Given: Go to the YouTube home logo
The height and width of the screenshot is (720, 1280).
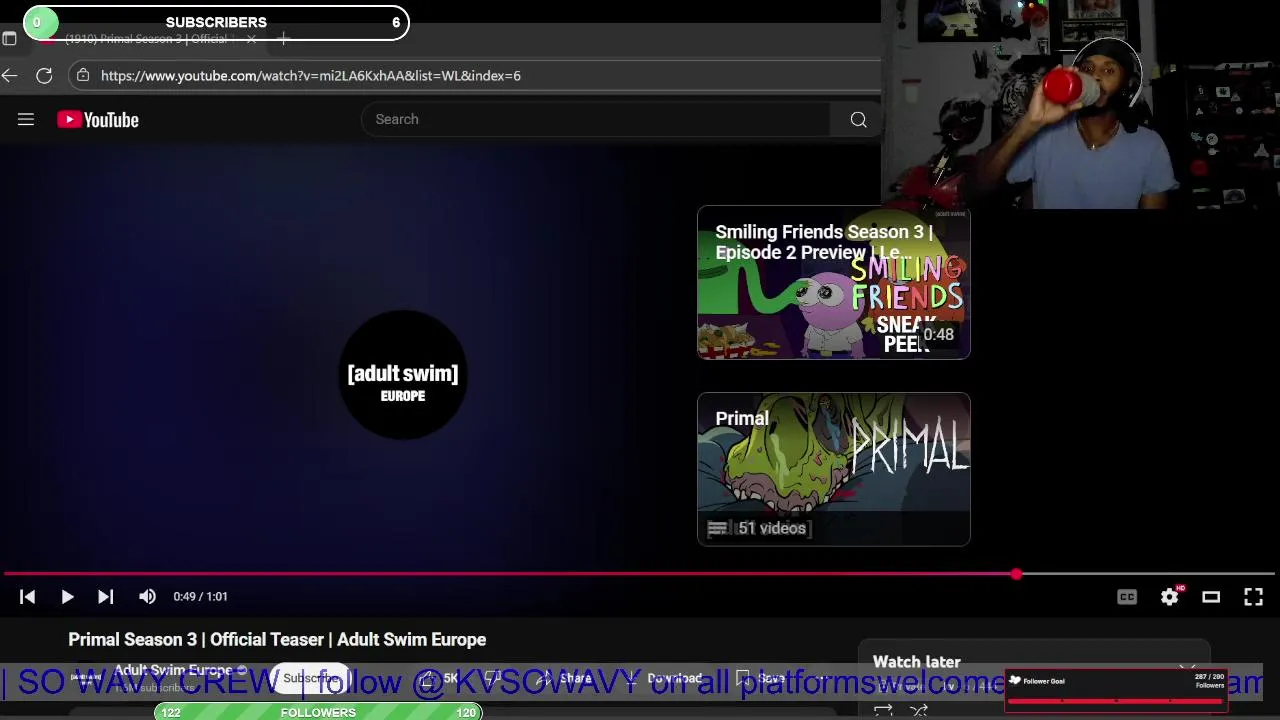Looking at the screenshot, I should 97,119.
